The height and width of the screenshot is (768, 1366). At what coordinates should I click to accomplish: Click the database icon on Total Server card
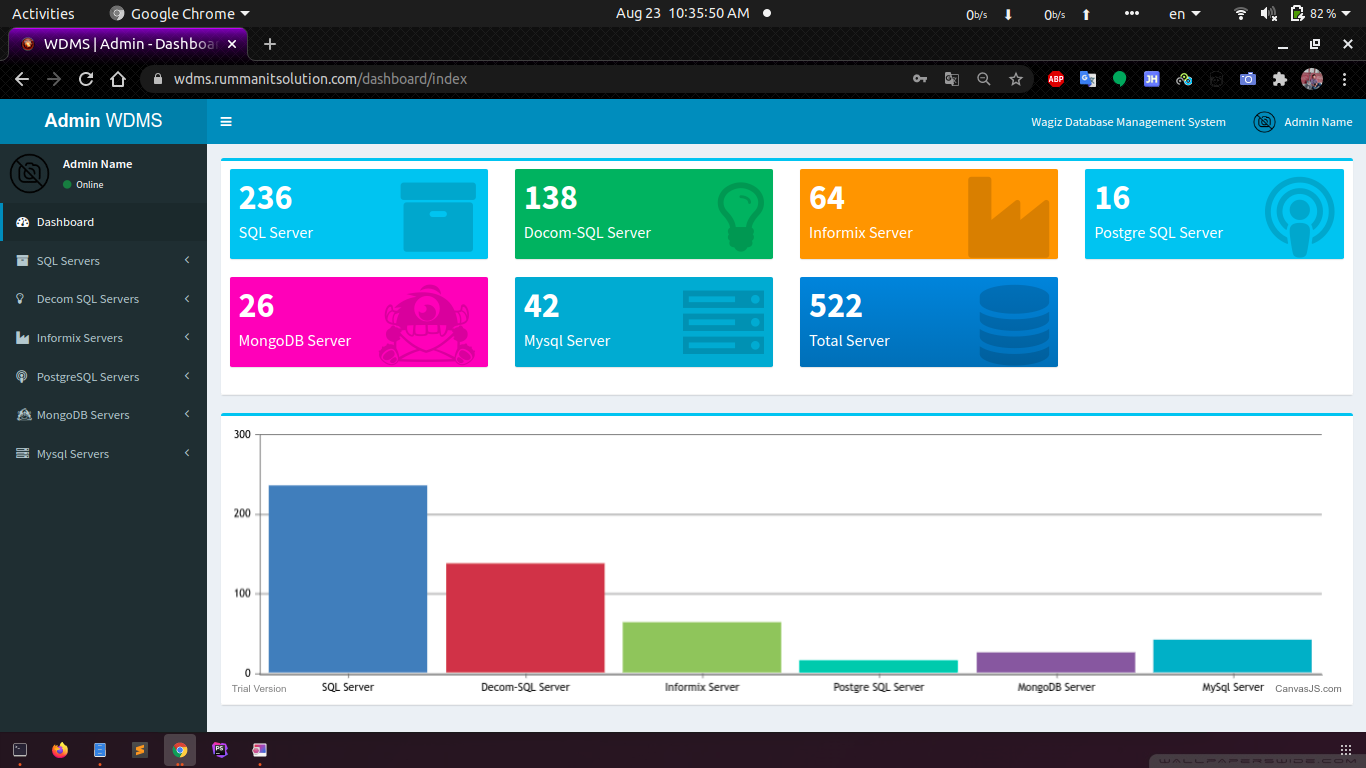coord(1014,324)
